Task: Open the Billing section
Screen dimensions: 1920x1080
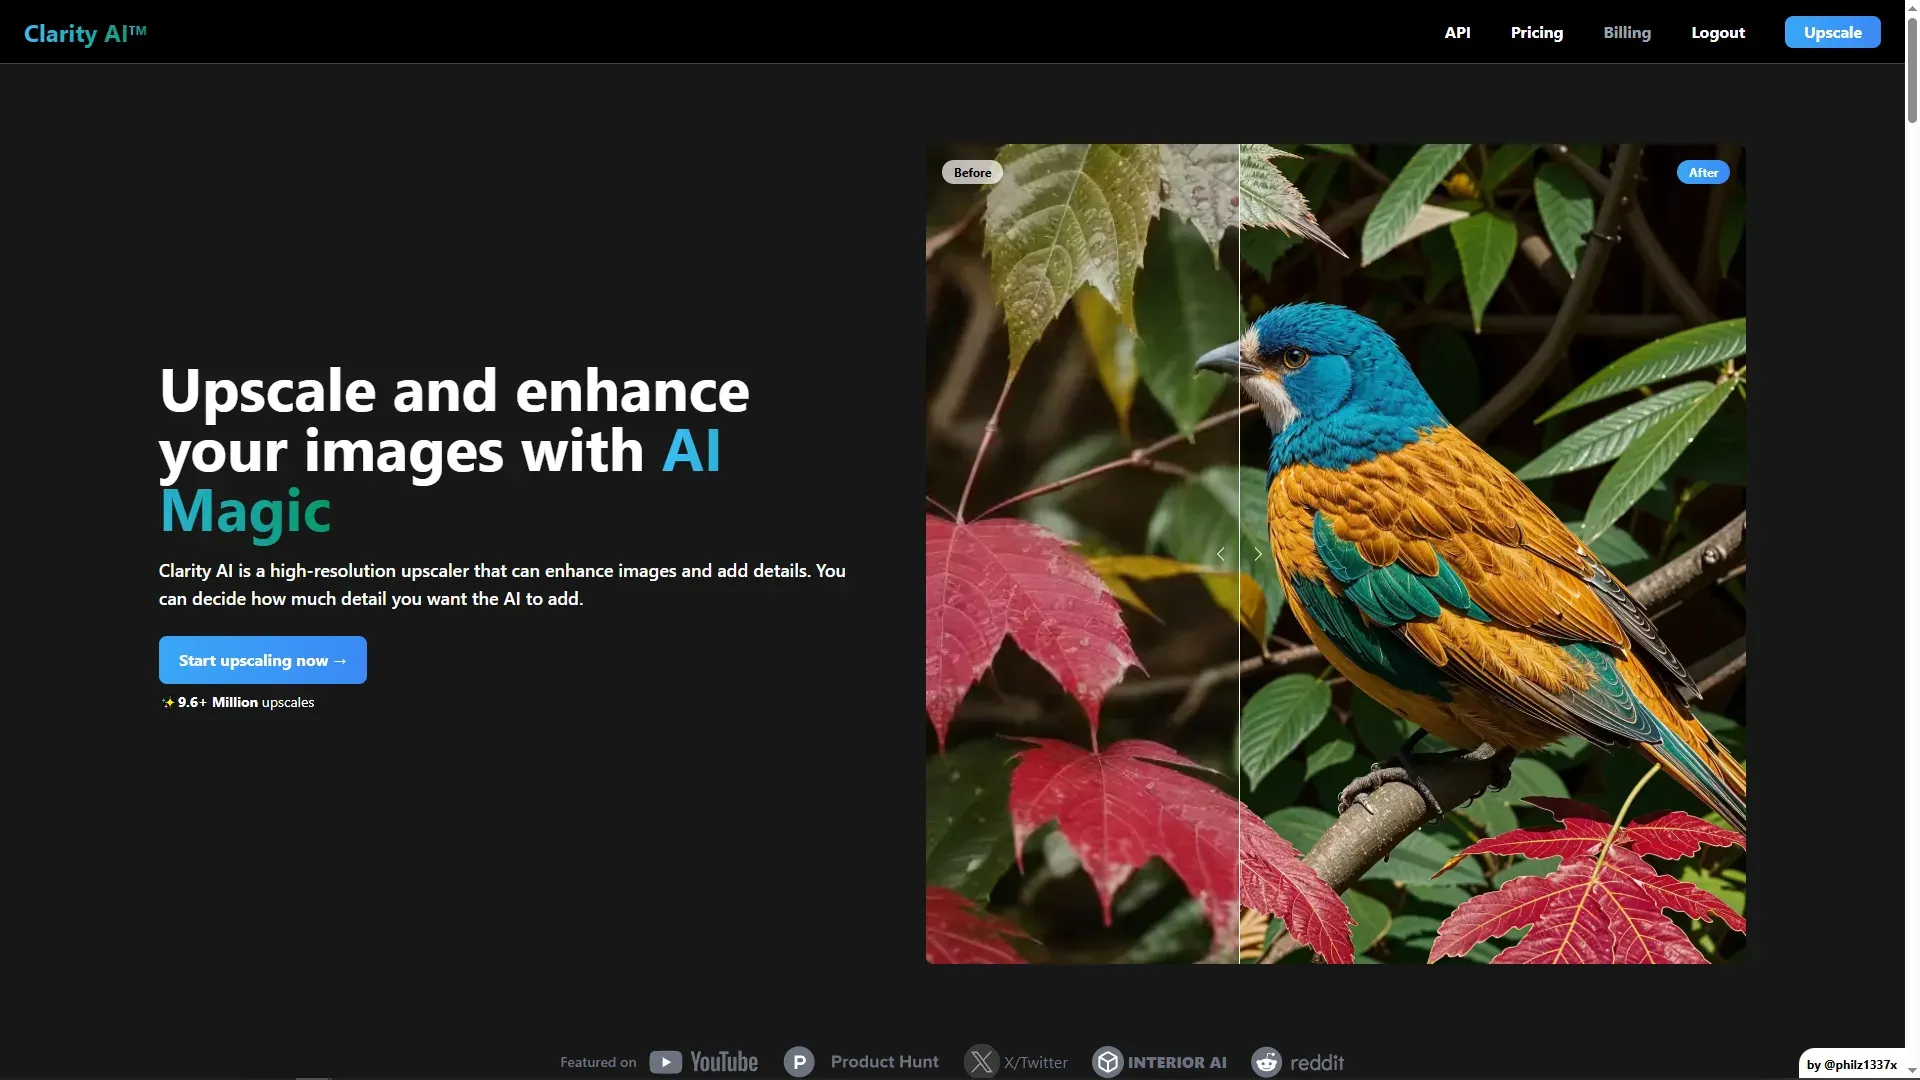Action: click(1627, 32)
